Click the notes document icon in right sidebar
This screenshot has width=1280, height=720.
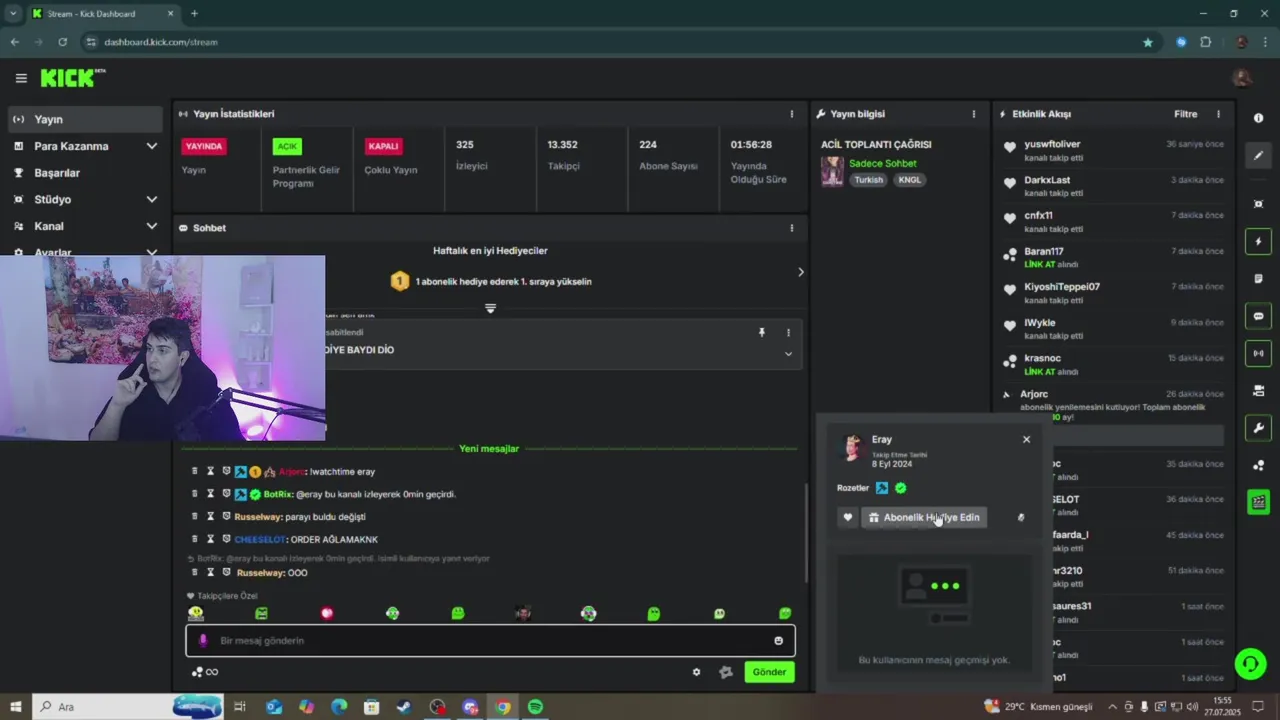click(1258, 279)
